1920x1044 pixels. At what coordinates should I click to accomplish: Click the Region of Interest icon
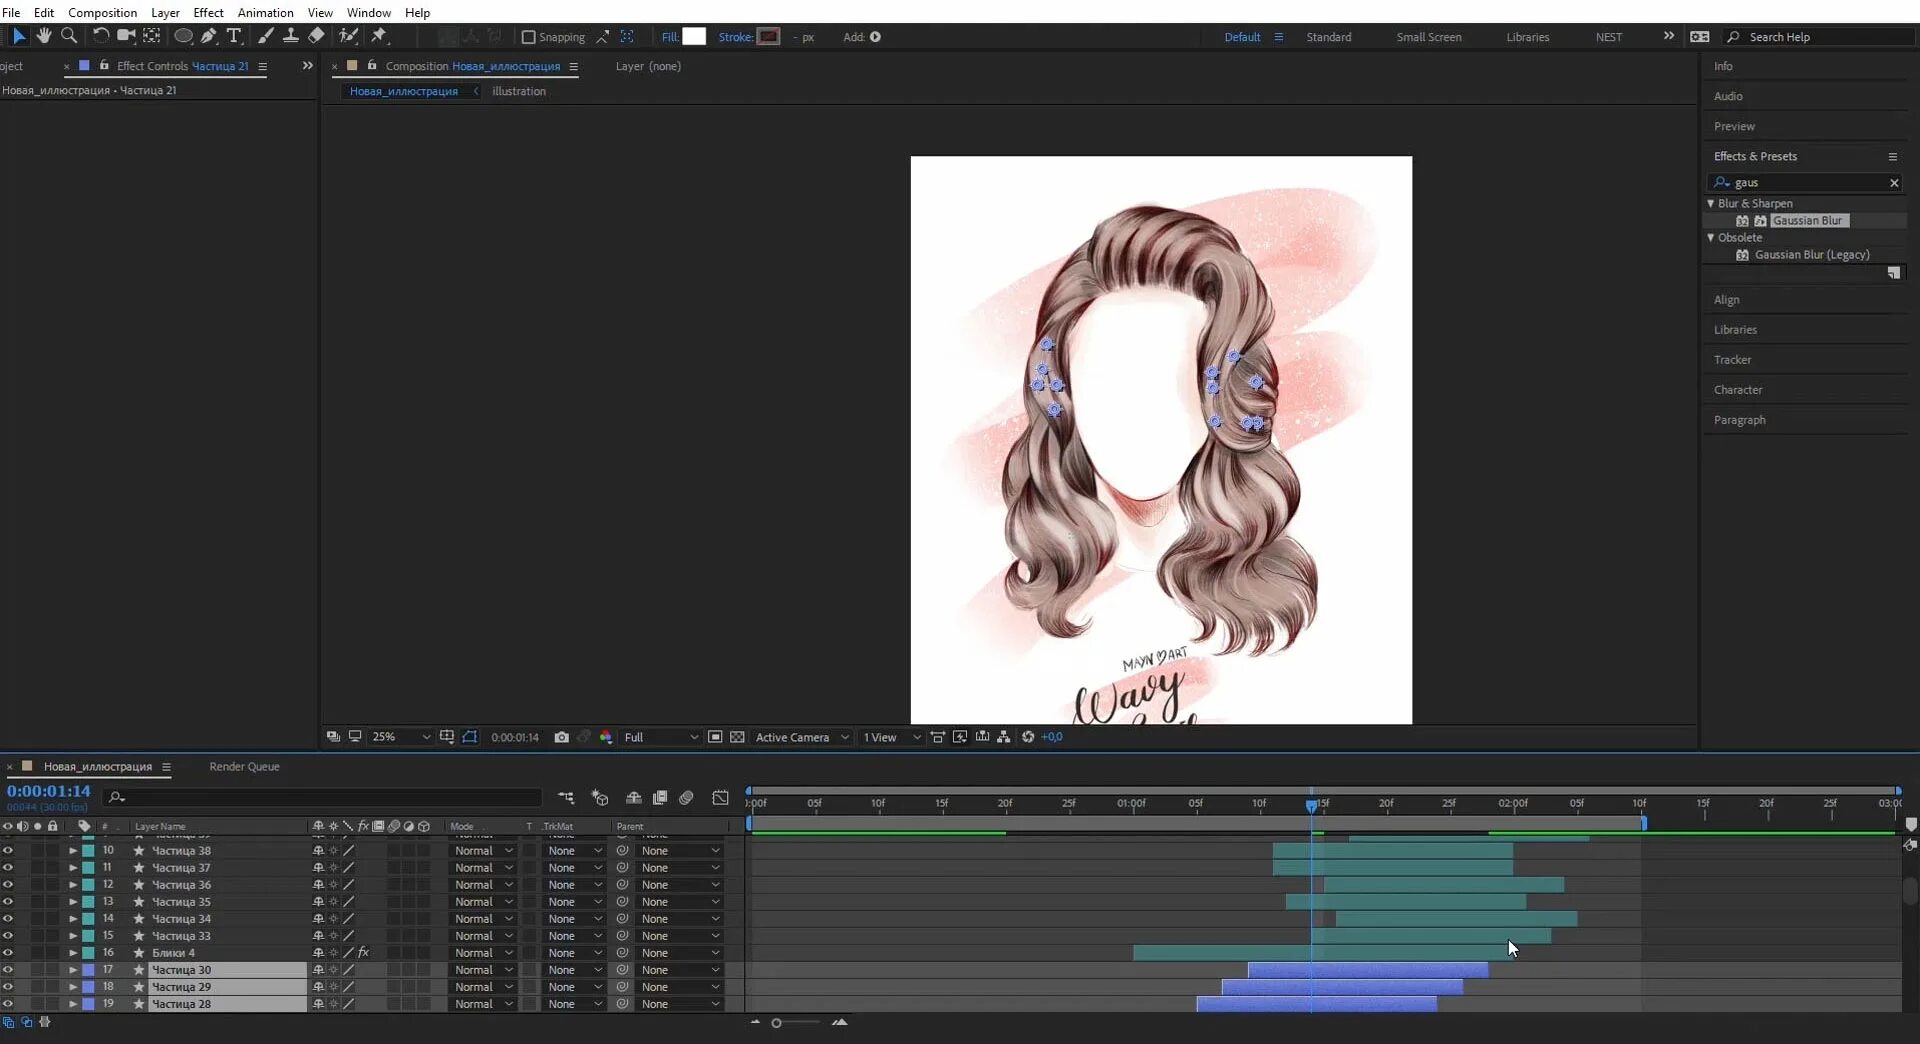click(715, 737)
